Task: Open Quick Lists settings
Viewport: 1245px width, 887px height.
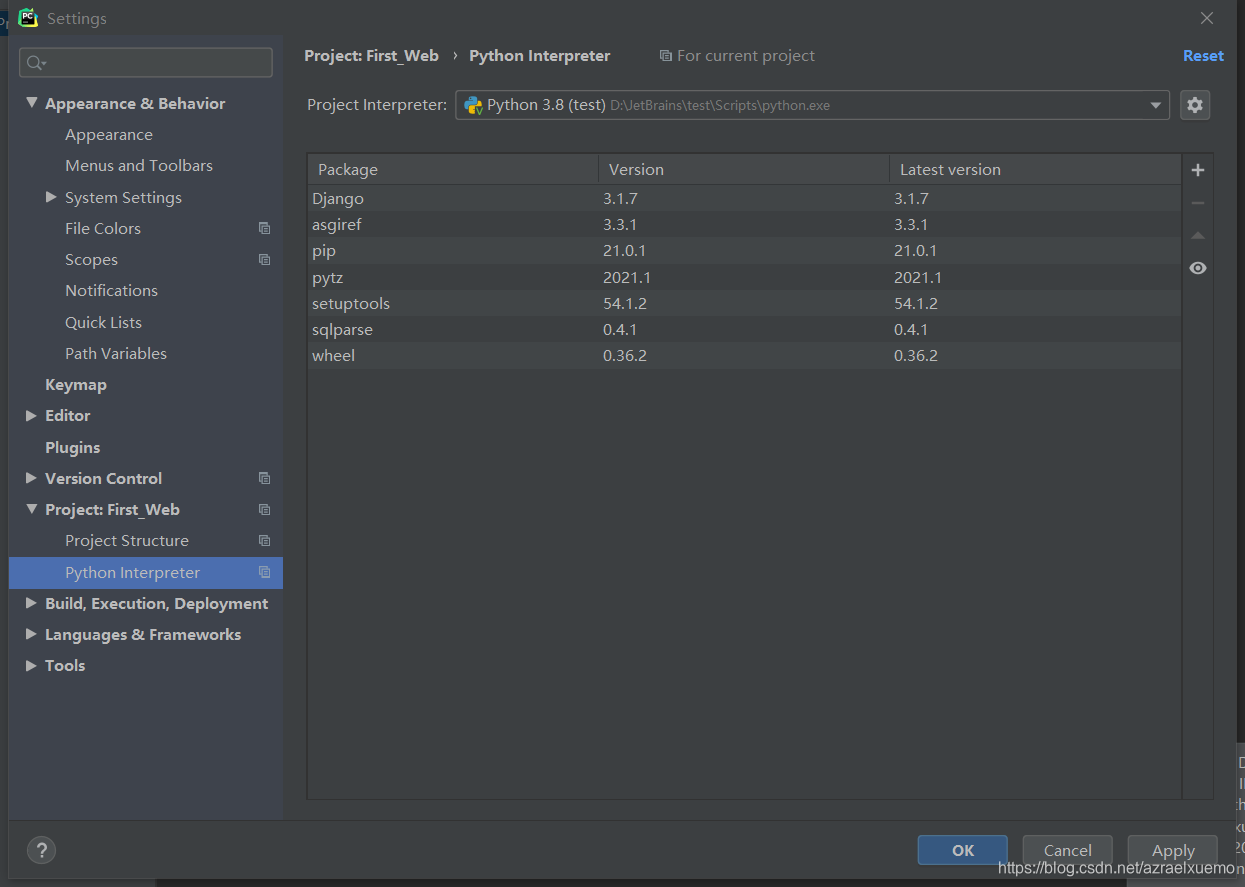Action: pyautogui.click(x=103, y=322)
